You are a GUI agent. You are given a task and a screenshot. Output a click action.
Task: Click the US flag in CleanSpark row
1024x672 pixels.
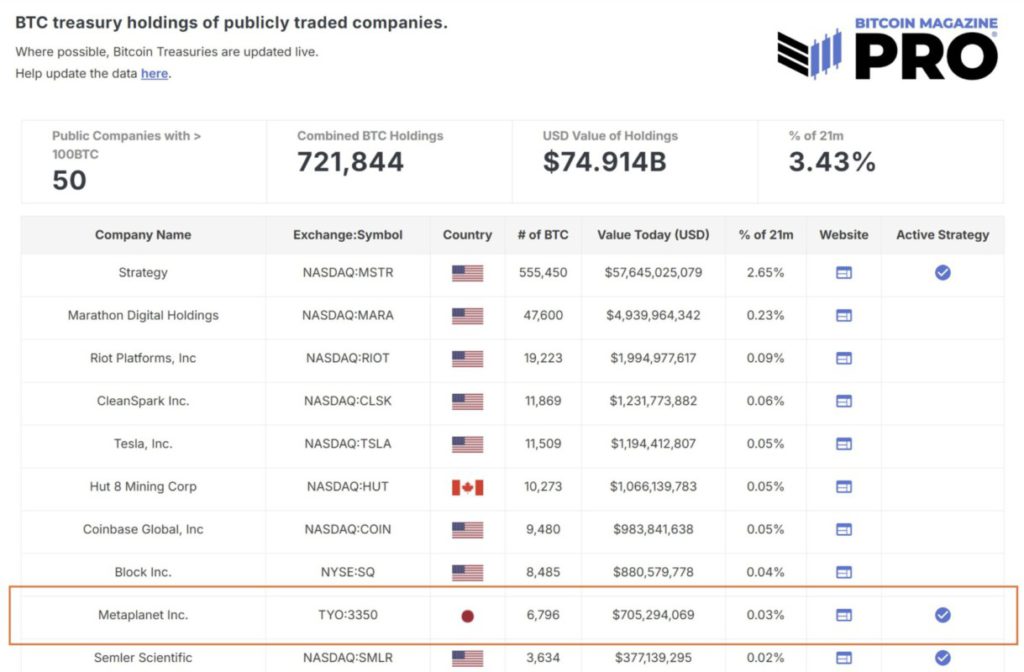[x=468, y=402]
